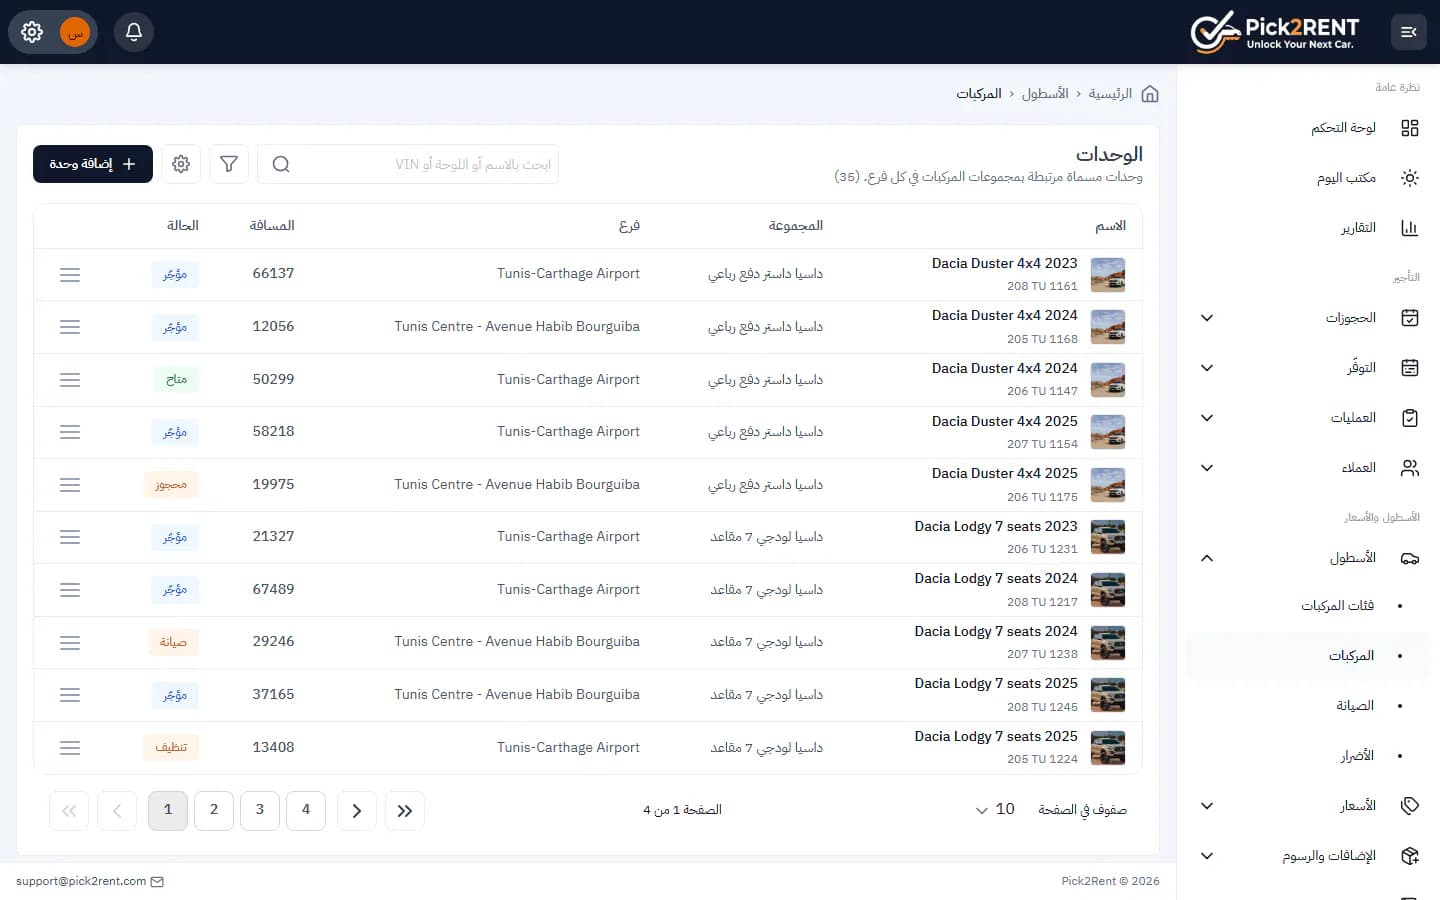Click the Pick2RENT logo

pos(1275,32)
